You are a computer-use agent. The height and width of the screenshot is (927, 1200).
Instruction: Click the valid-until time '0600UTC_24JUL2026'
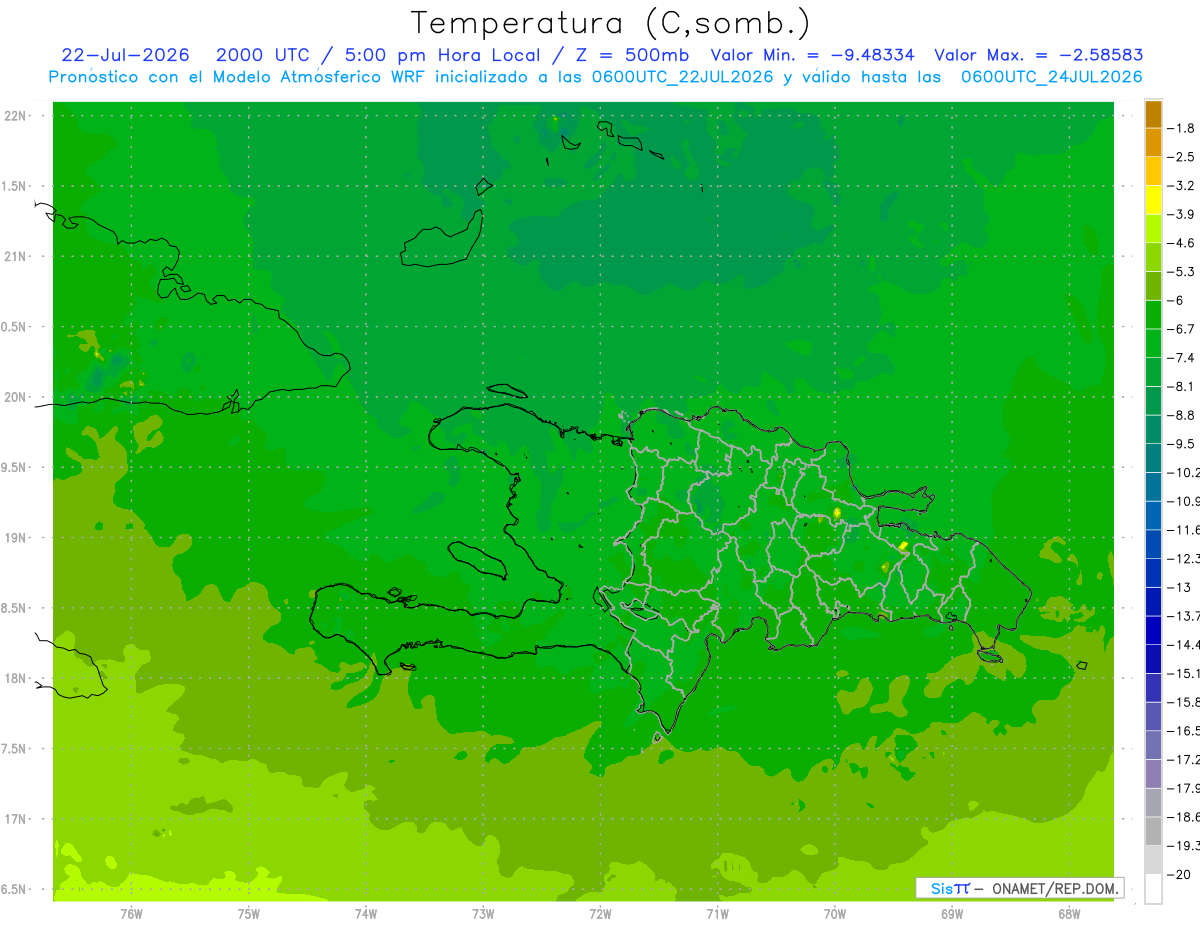(x=1051, y=77)
